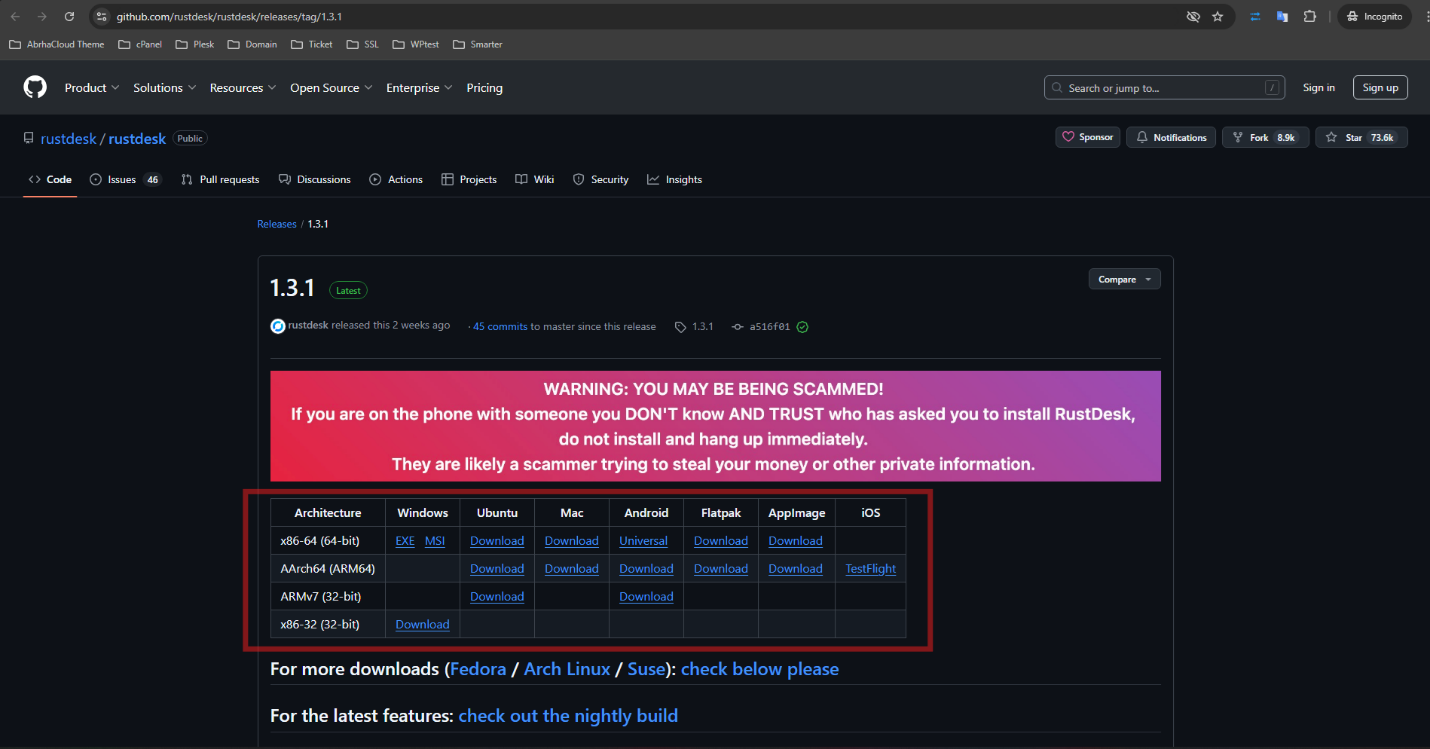Open the iOS TestFlight link
Viewport: 1430px width, 749px height.
[870, 569]
